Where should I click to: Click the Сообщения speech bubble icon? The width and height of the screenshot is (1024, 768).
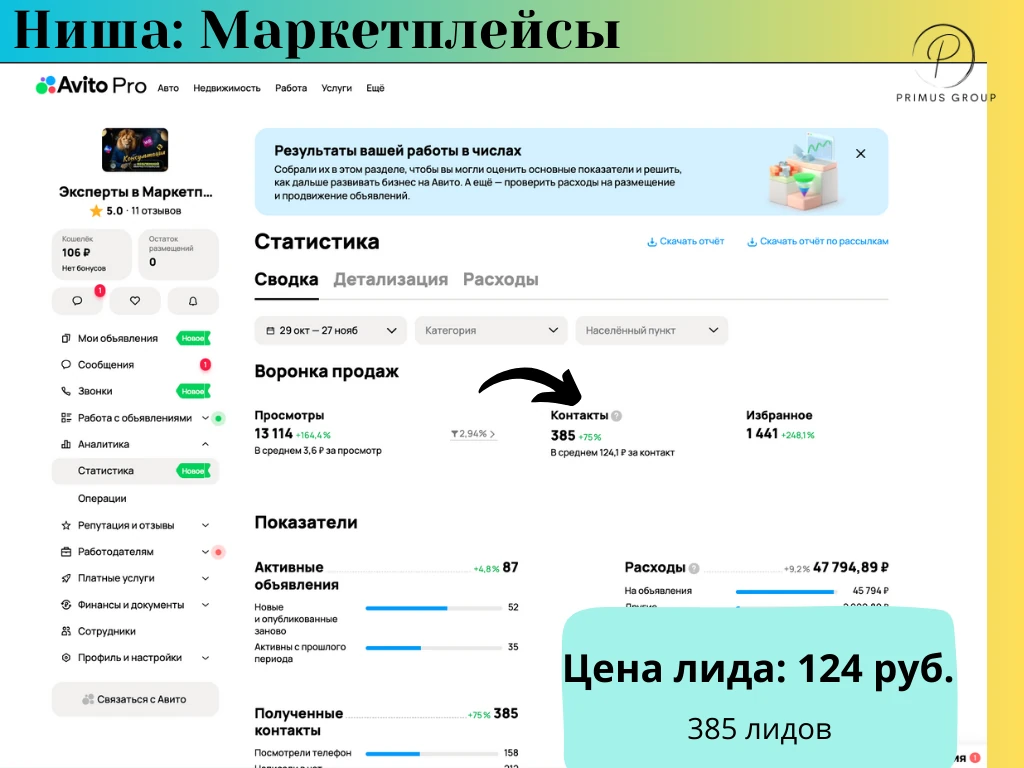(66, 364)
